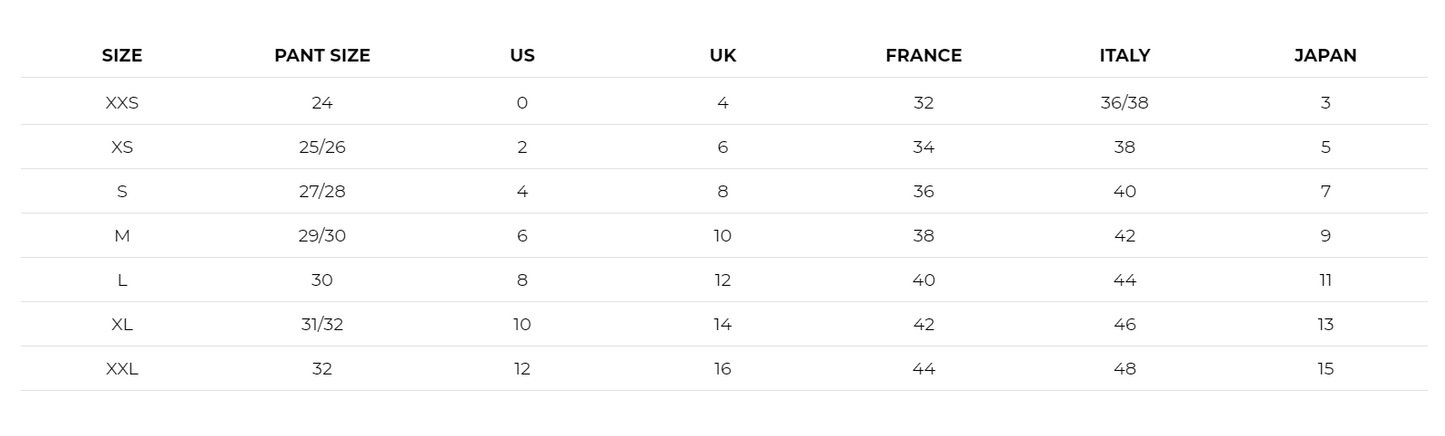Click the 25/26 pant size cell
1445x436 pixels.
[322, 147]
